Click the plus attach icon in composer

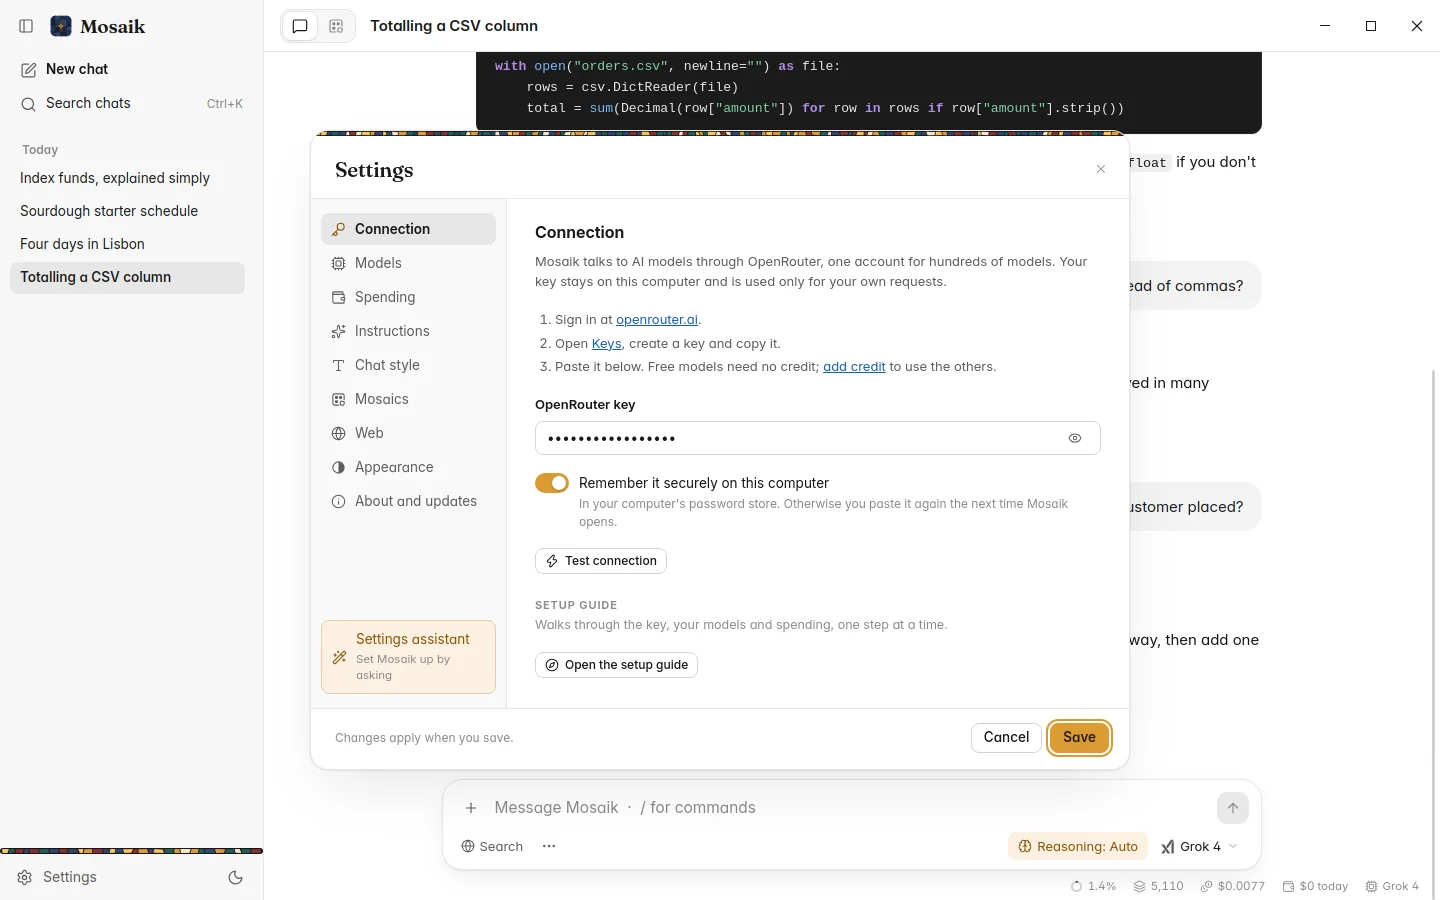(x=471, y=808)
